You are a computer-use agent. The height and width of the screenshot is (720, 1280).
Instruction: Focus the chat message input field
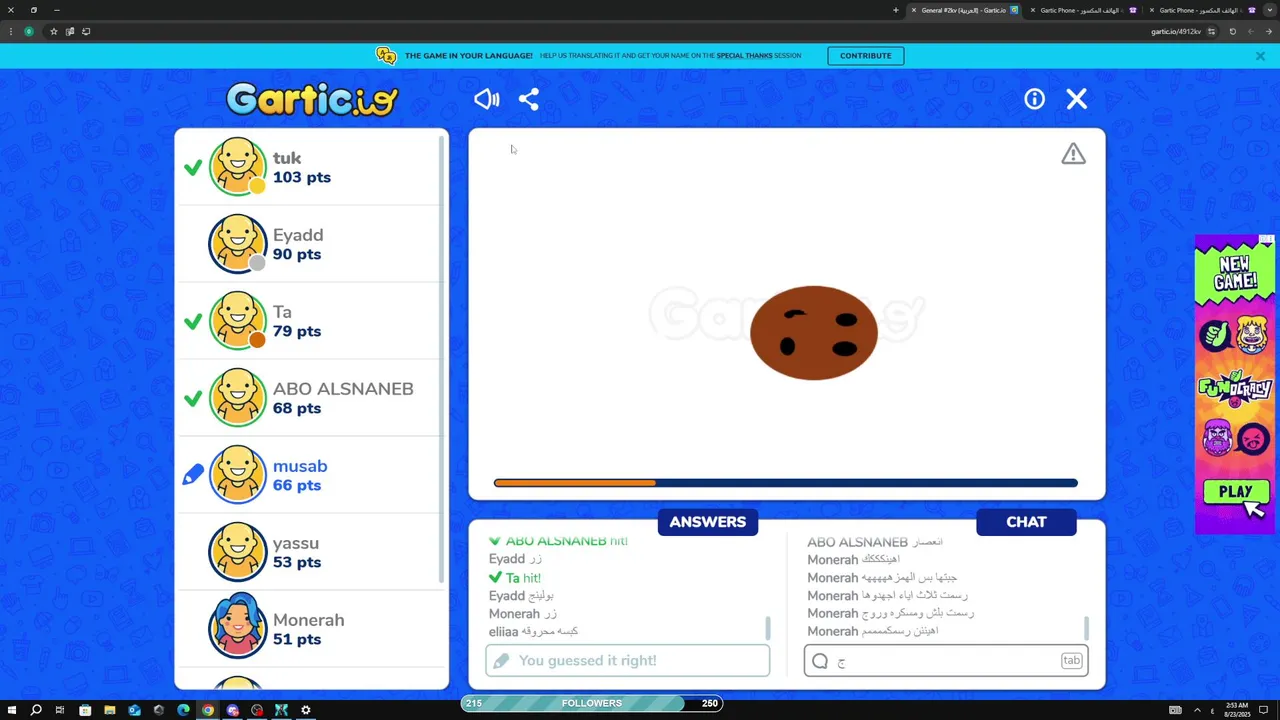946,660
